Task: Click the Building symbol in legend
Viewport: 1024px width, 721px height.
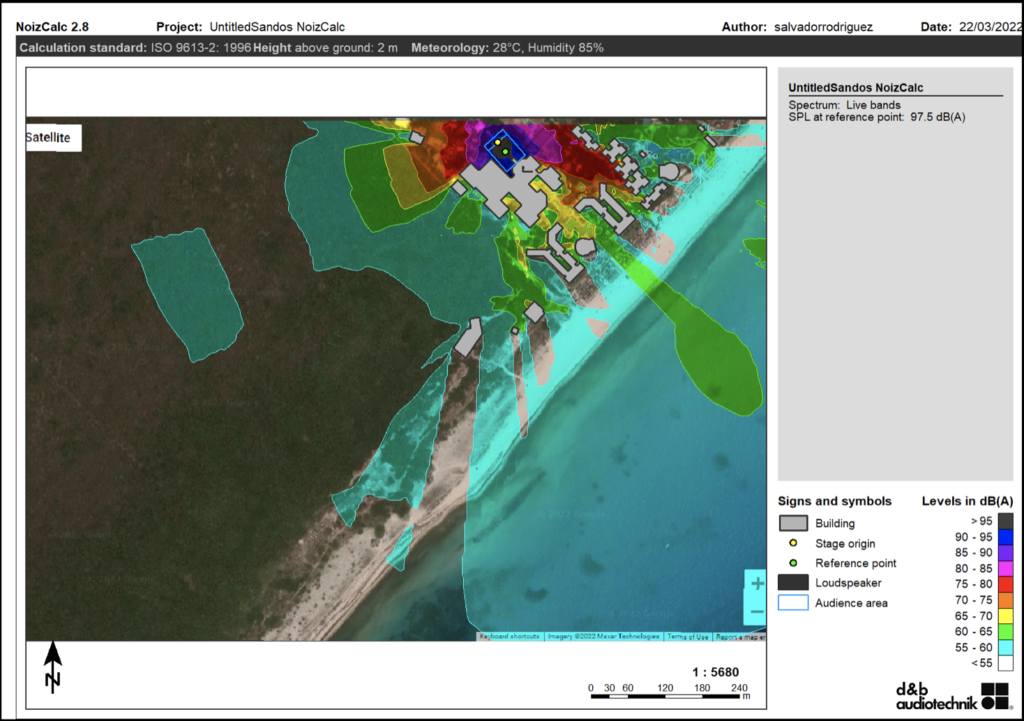Action: (793, 523)
